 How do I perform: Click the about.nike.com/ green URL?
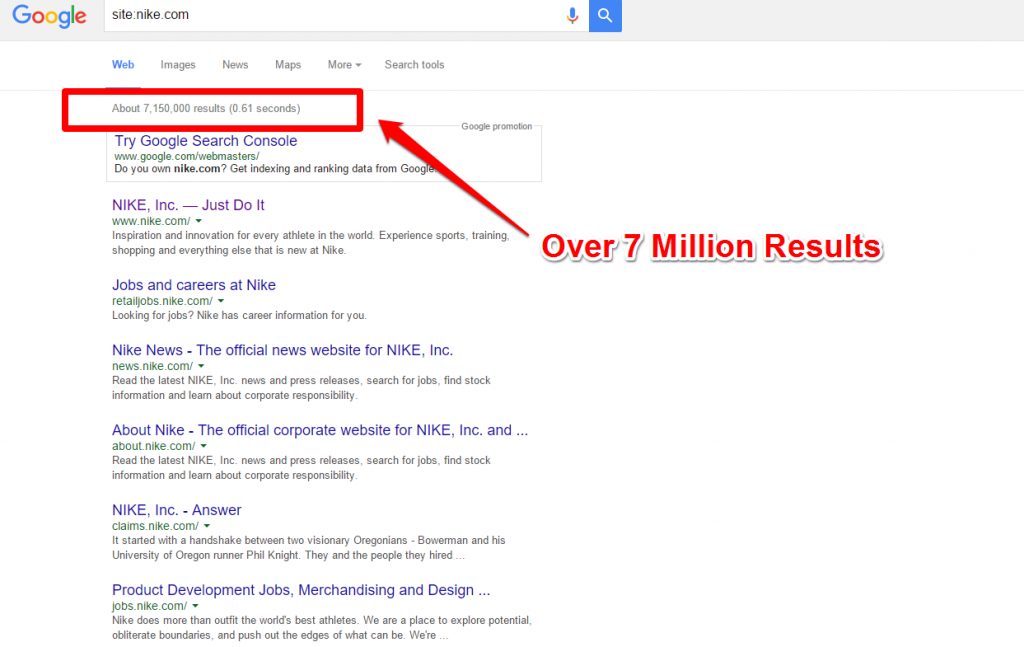coord(153,446)
